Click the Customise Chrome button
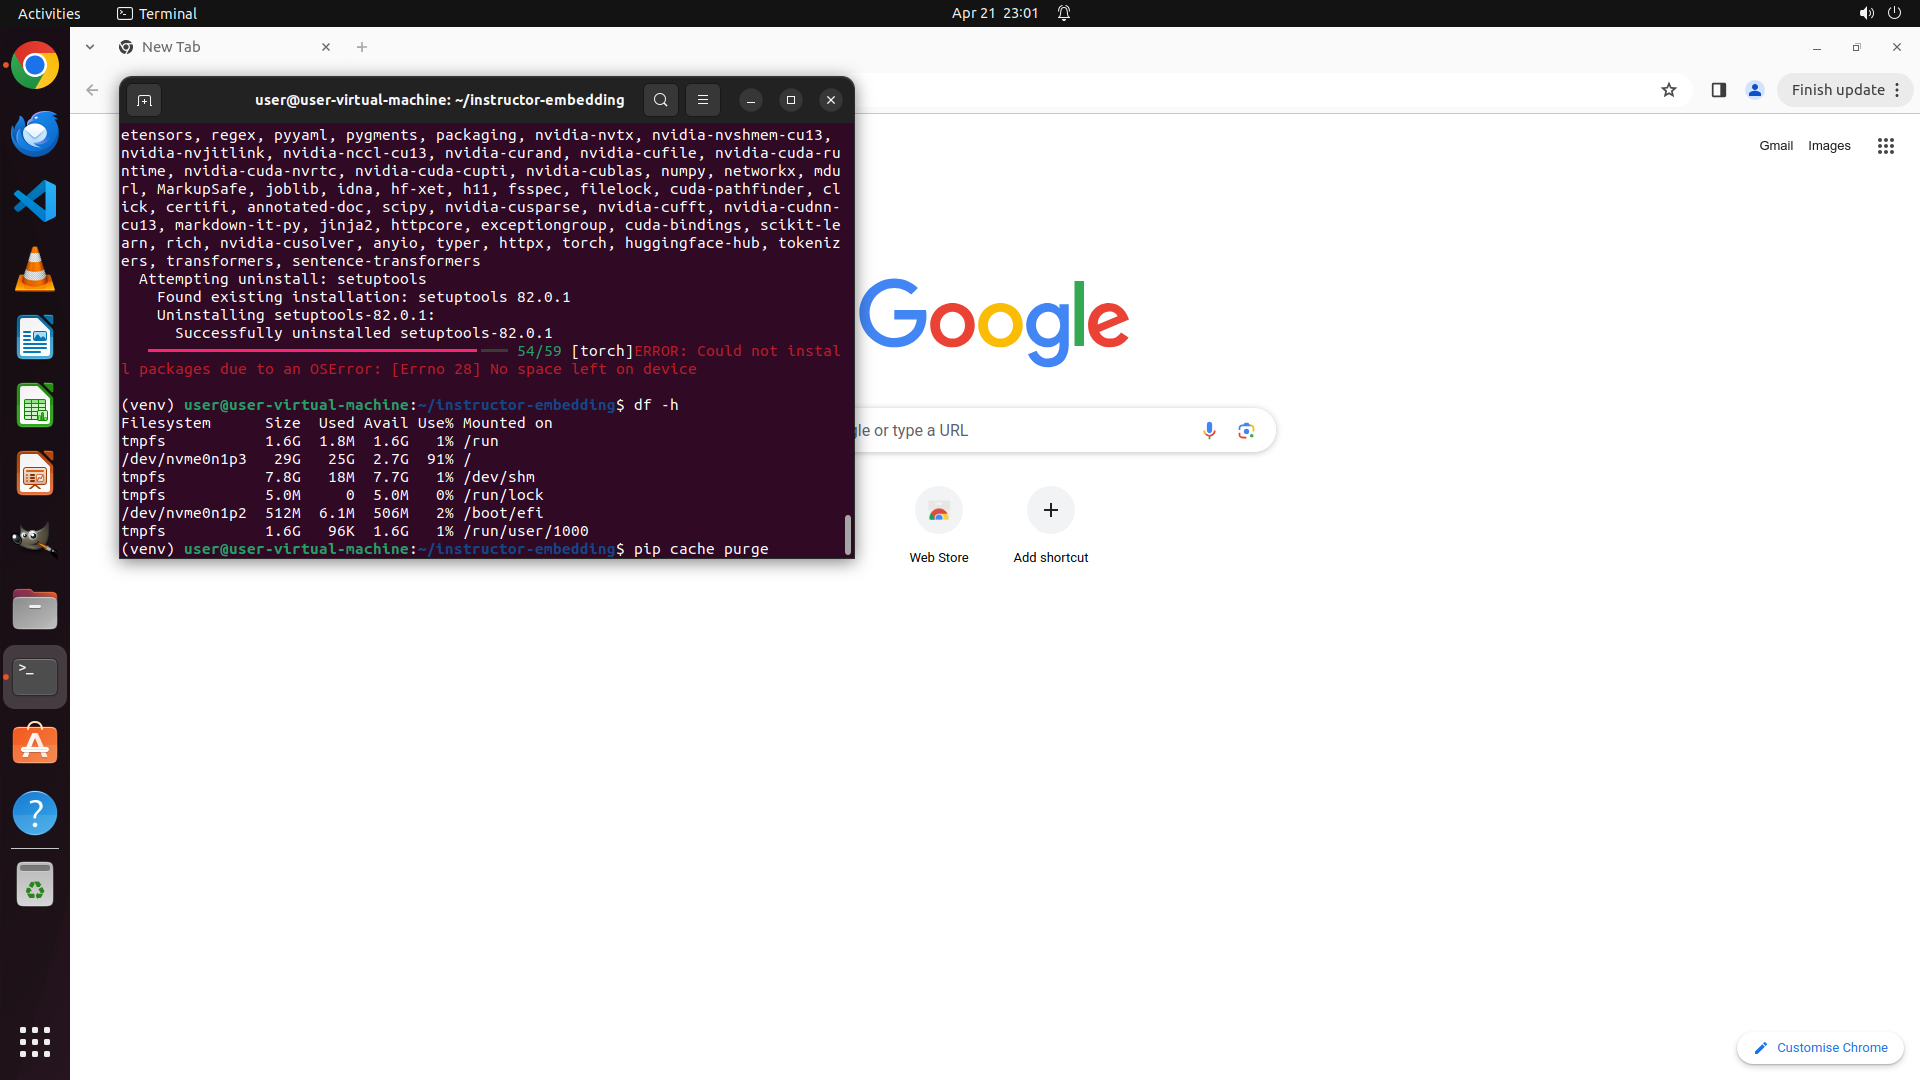 1819,1047
